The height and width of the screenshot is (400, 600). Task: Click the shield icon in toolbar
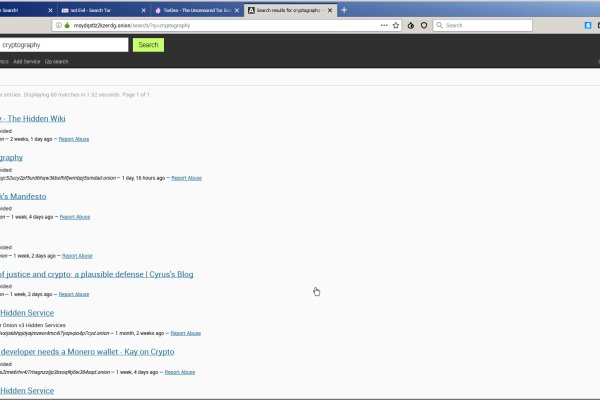pyautogui.click(x=424, y=25)
